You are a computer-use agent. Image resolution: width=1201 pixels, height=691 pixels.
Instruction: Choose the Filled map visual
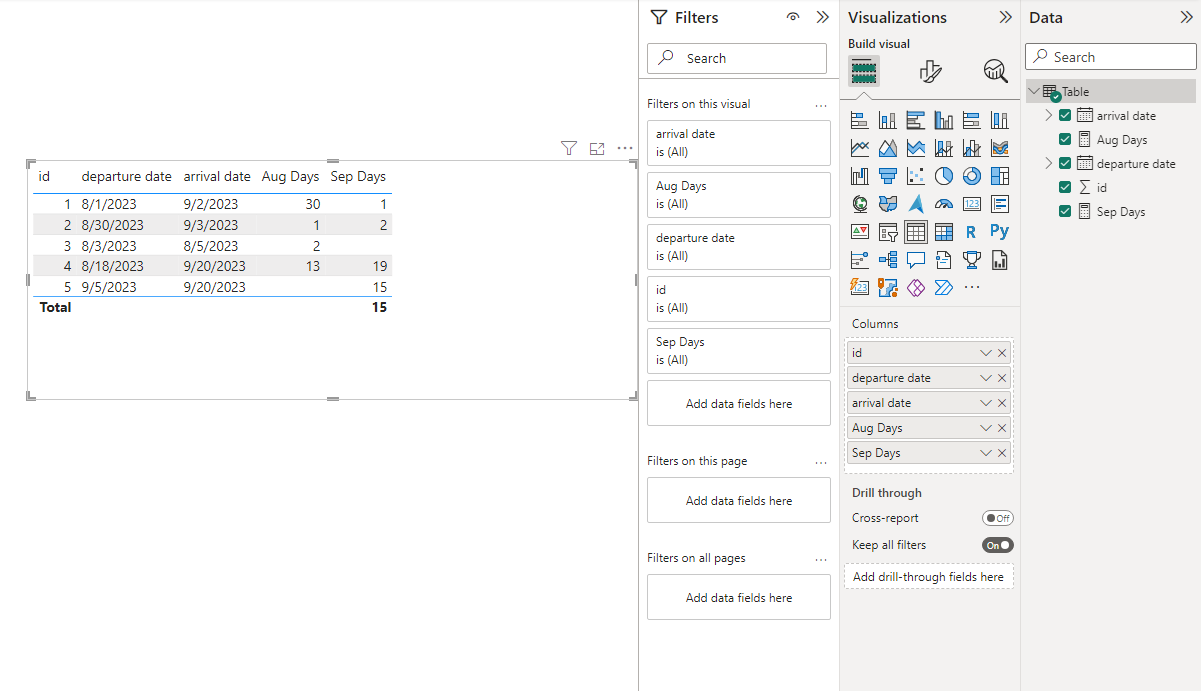tap(887, 204)
